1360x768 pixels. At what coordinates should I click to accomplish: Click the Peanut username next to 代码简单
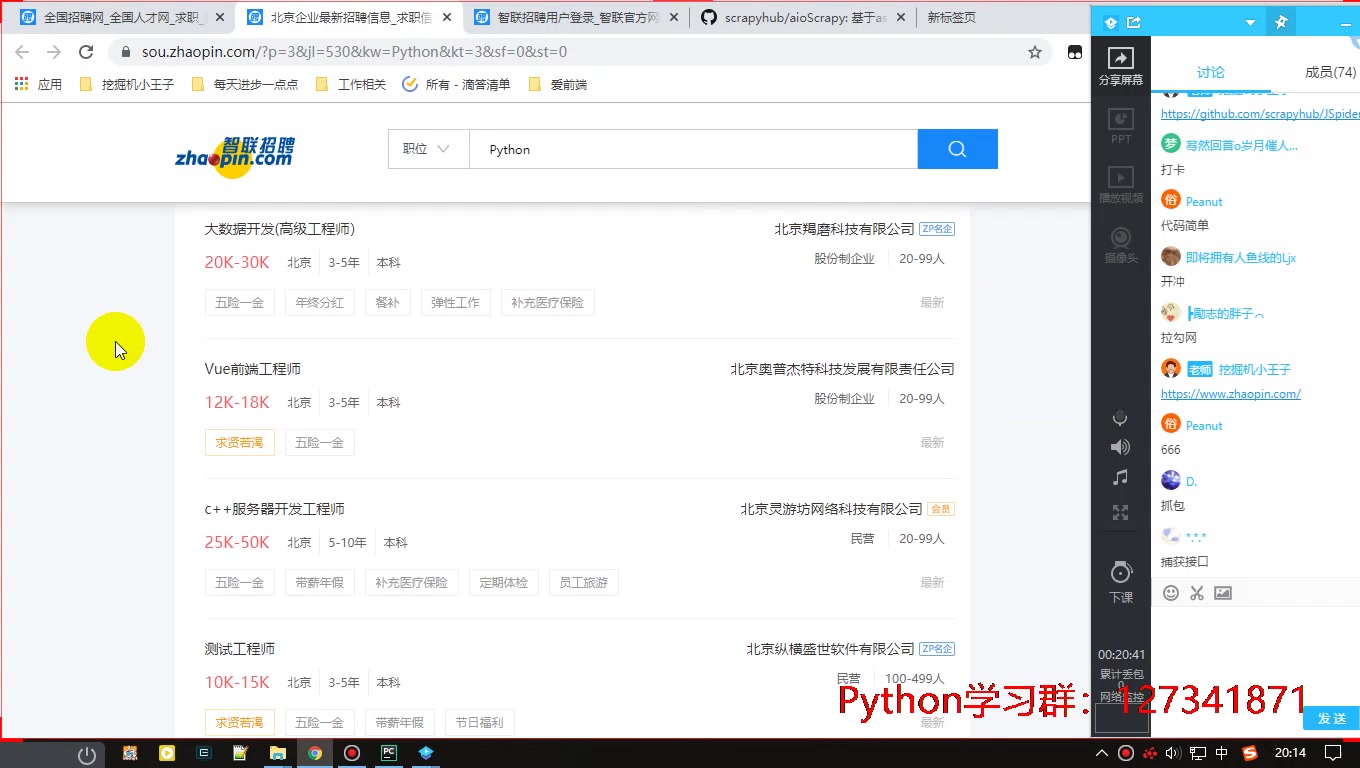point(1204,202)
